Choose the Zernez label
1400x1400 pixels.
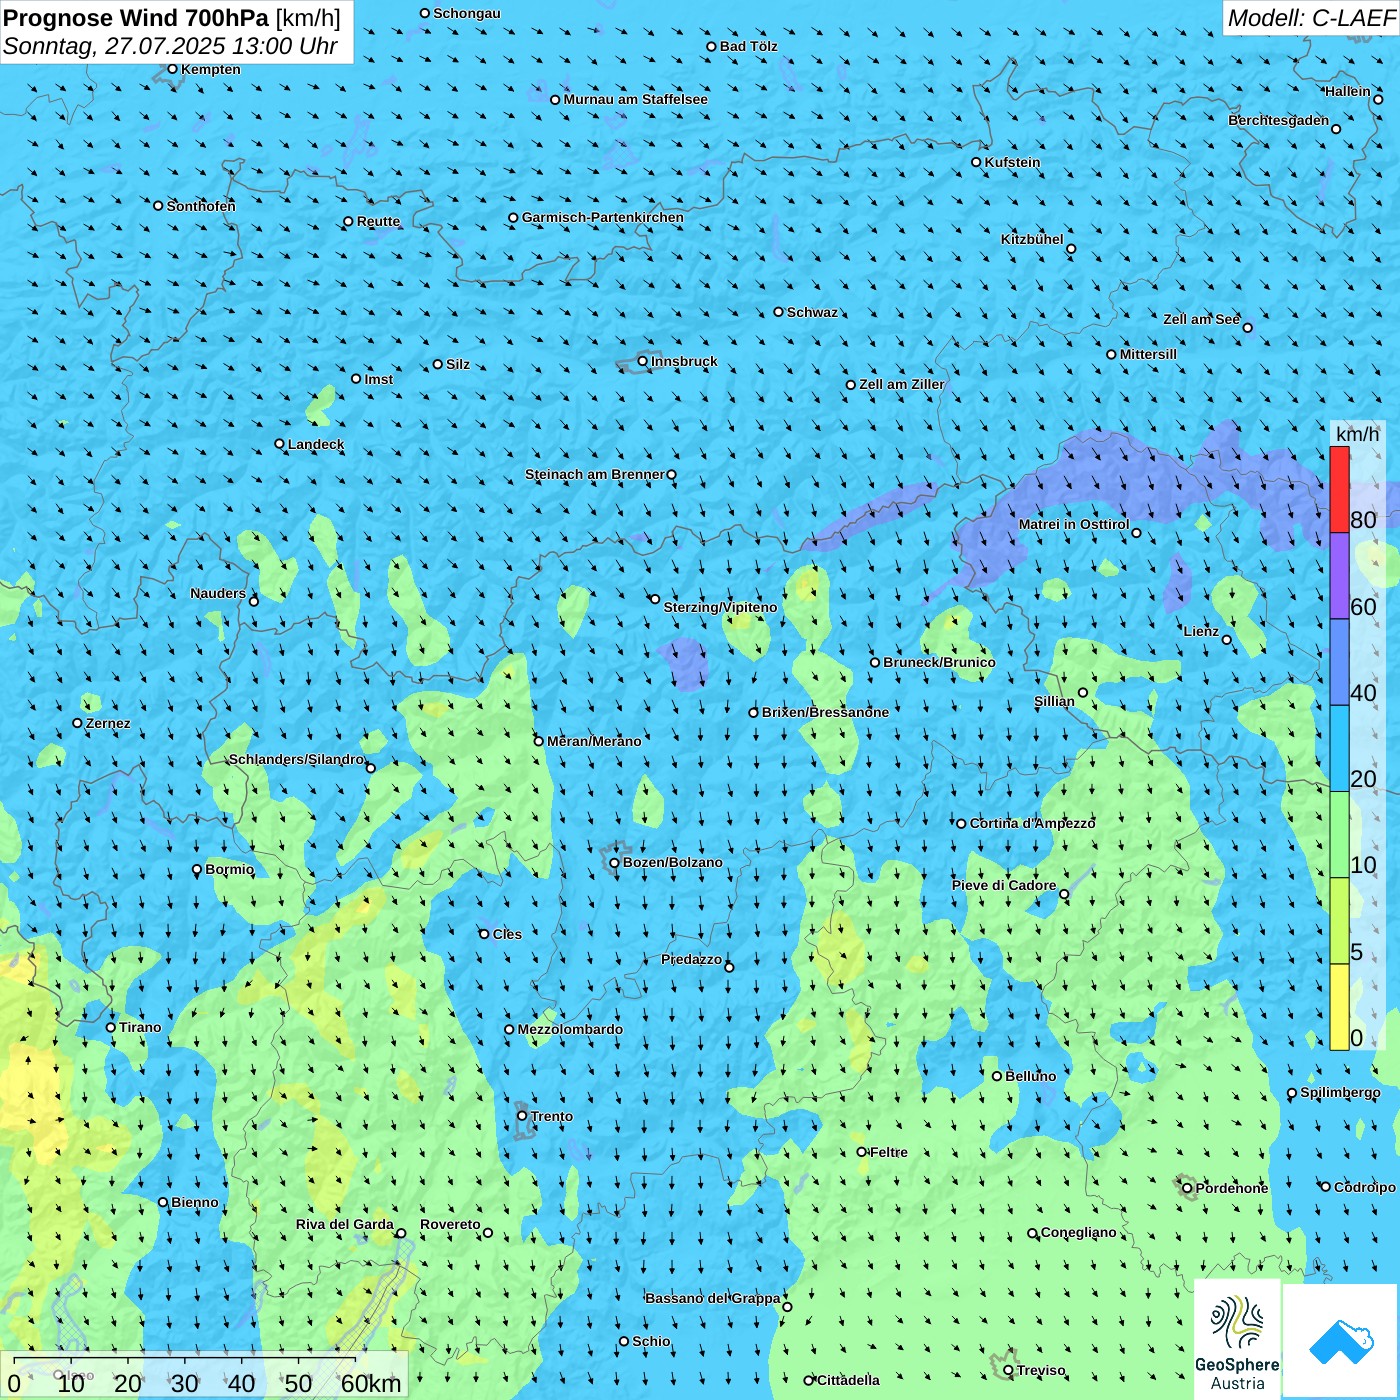pos(108,723)
